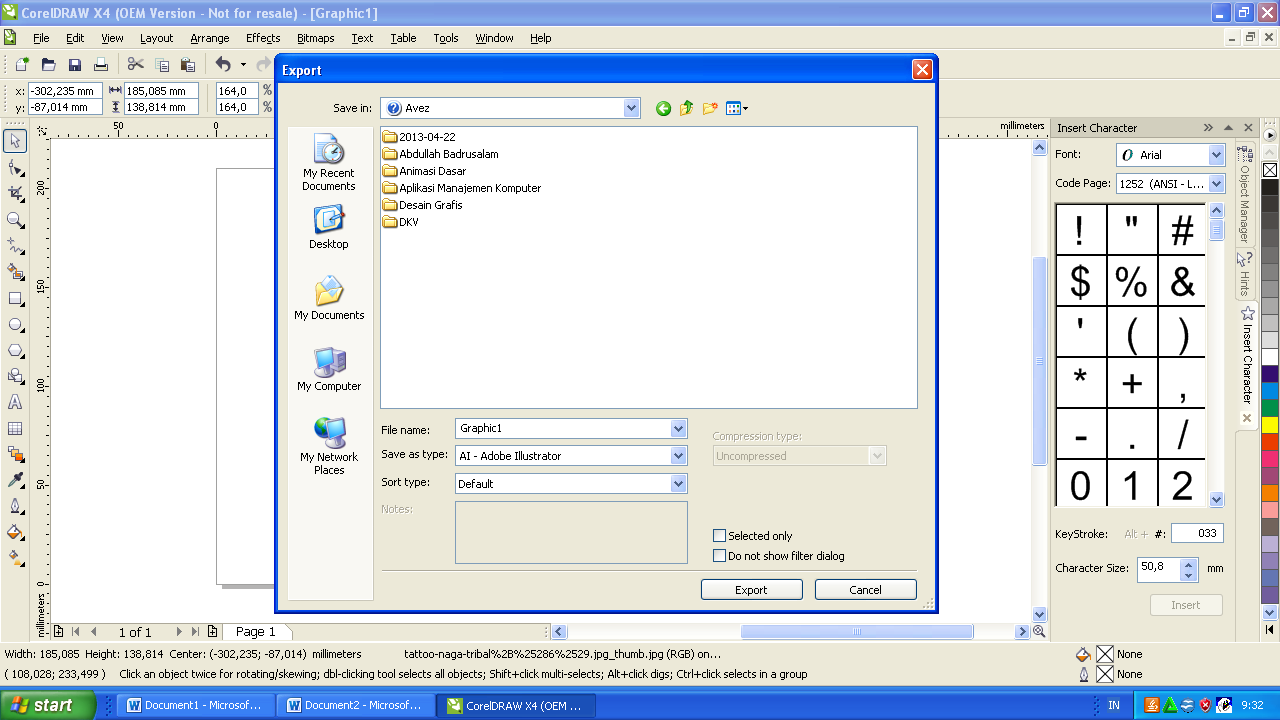
Task: Click the no-color X swatch atop the palette
Action: (1270, 170)
